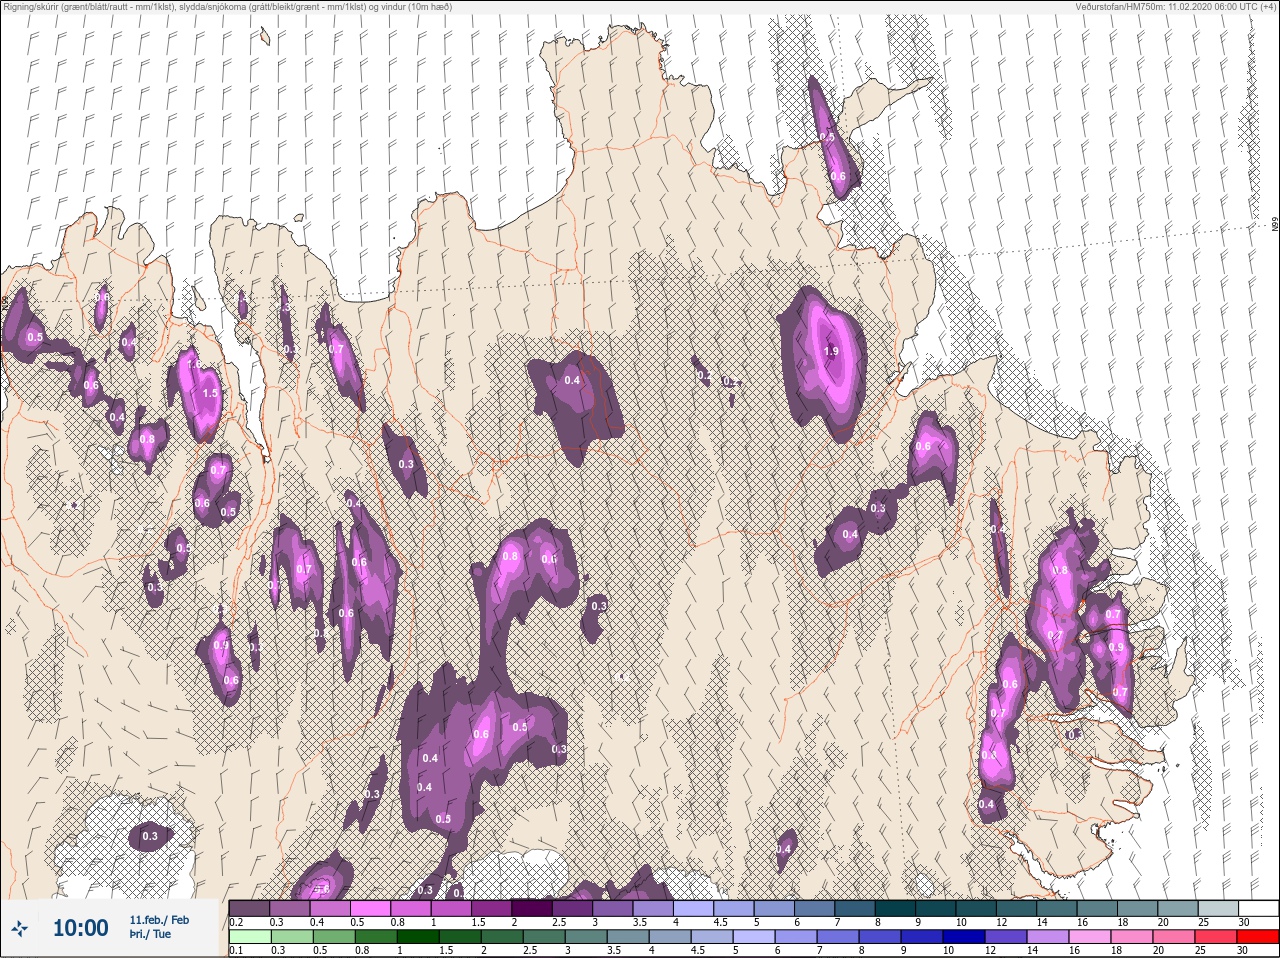Click the star-shaped weather office logo

[19, 928]
